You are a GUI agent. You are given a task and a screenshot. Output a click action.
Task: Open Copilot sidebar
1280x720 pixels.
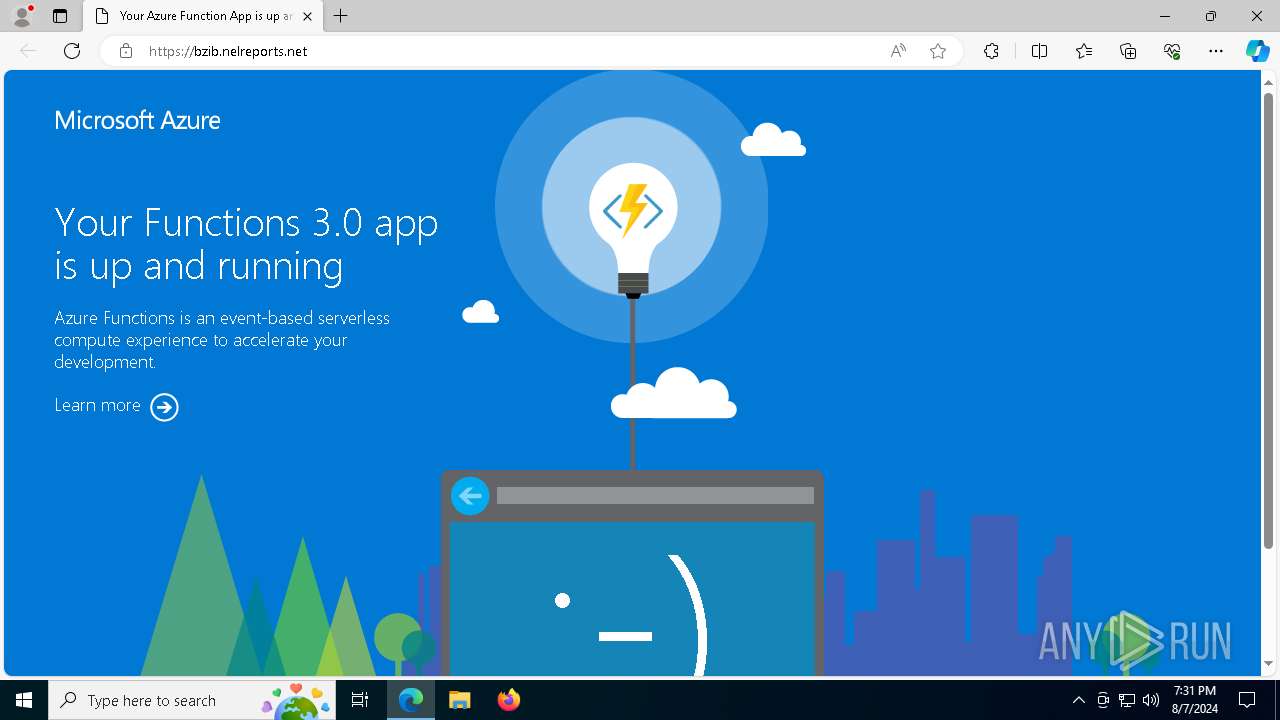(1257, 51)
